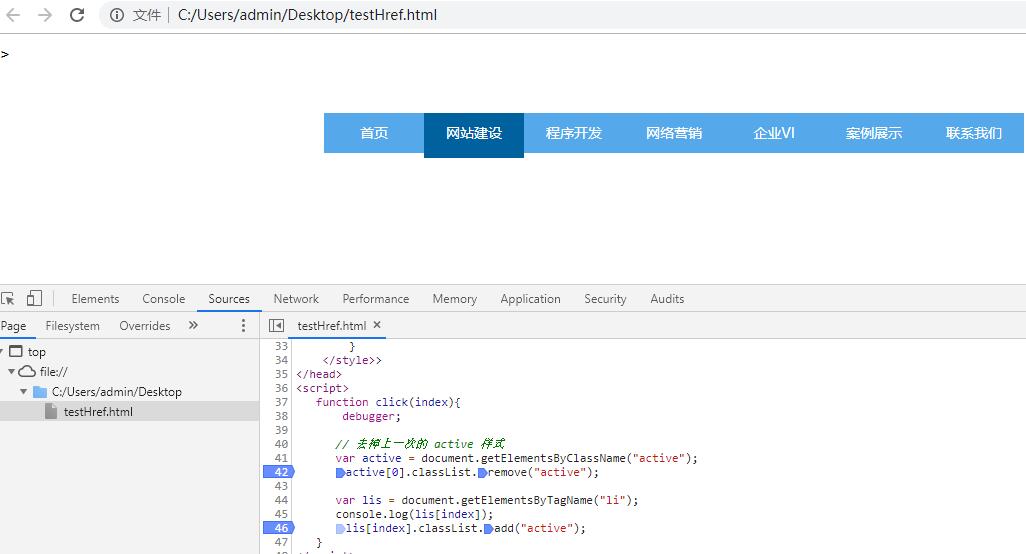
Task: Click the function click(index){ line
Action: coord(388,402)
